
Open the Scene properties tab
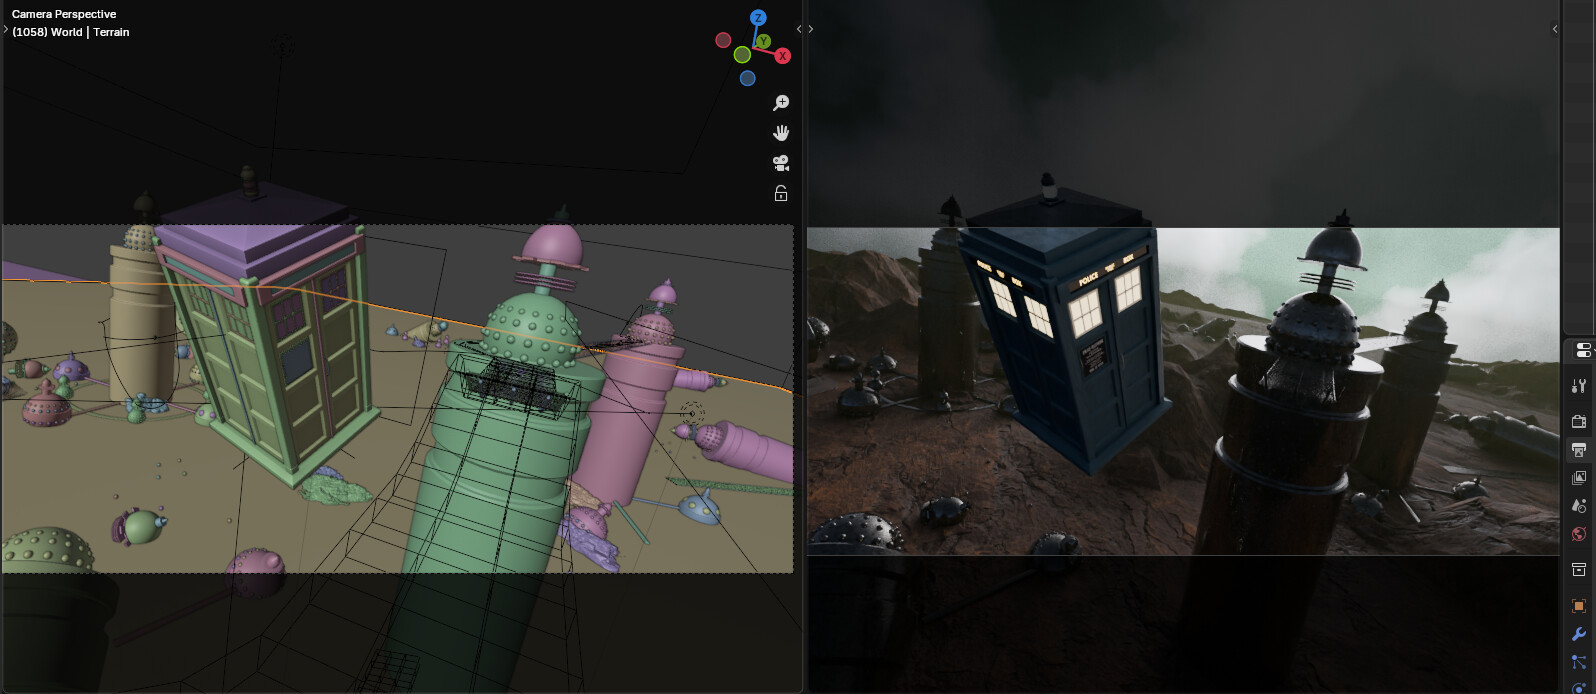1579,506
